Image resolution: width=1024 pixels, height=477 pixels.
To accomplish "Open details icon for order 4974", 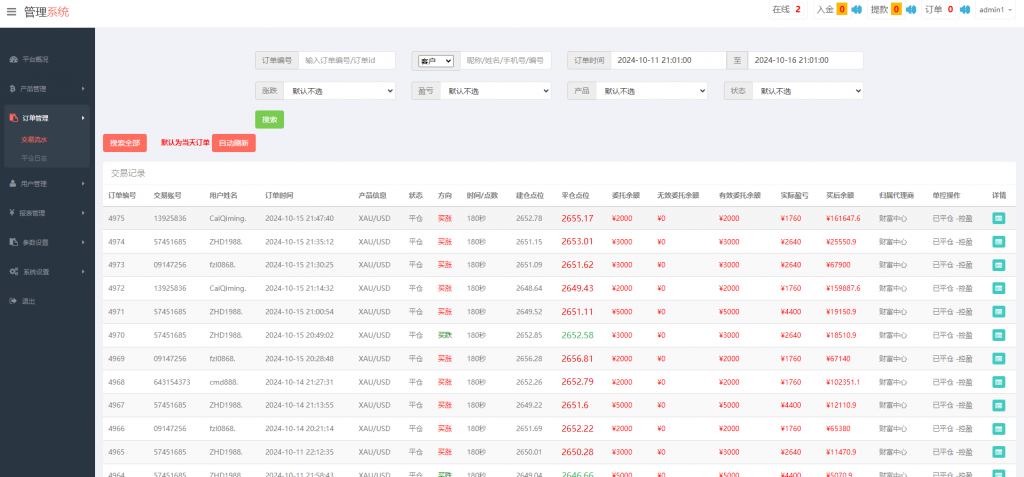I will [x=999, y=242].
